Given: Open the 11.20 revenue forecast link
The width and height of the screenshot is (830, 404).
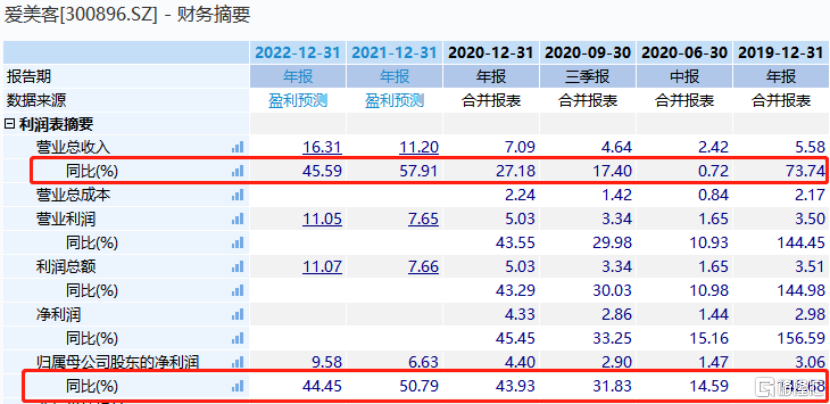Looking at the screenshot, I should click(419, 147).
